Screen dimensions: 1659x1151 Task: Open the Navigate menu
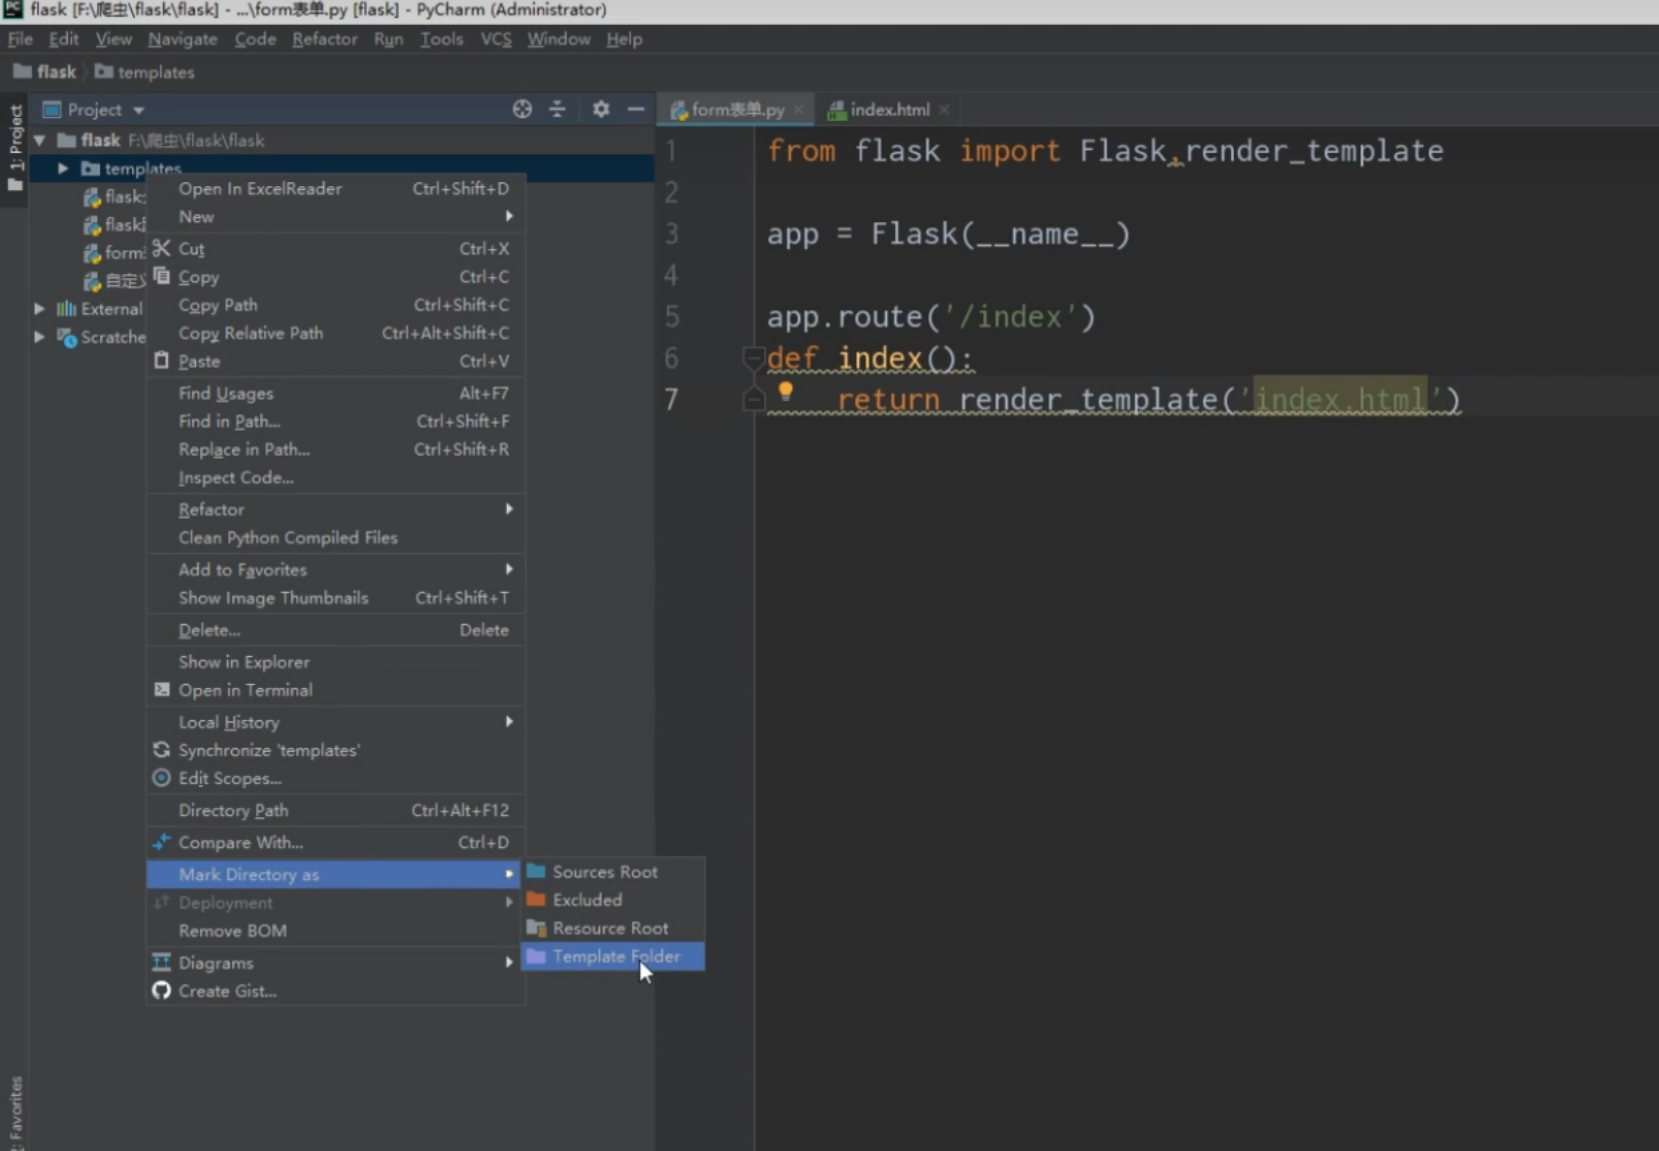point(182,39)
